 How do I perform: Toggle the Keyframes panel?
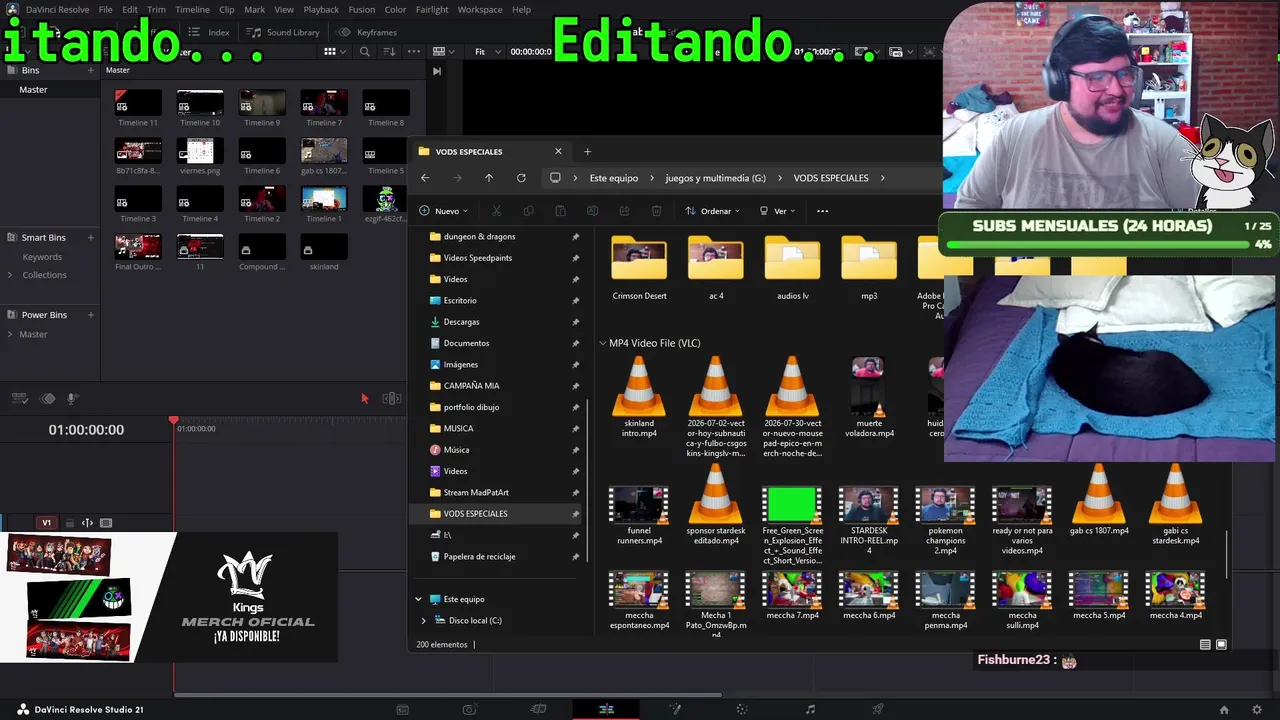[x=367, y=32]
